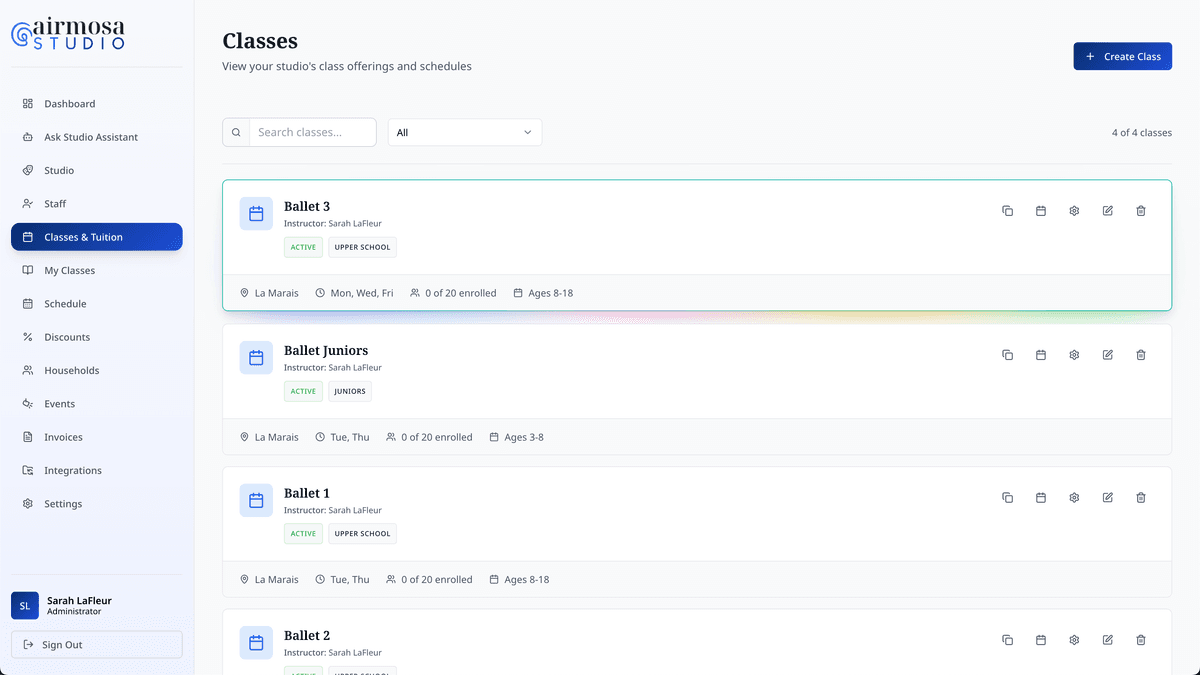Expand the class filter chevron
Viewport: 1200px width, 675px height.
coord(527,131)
